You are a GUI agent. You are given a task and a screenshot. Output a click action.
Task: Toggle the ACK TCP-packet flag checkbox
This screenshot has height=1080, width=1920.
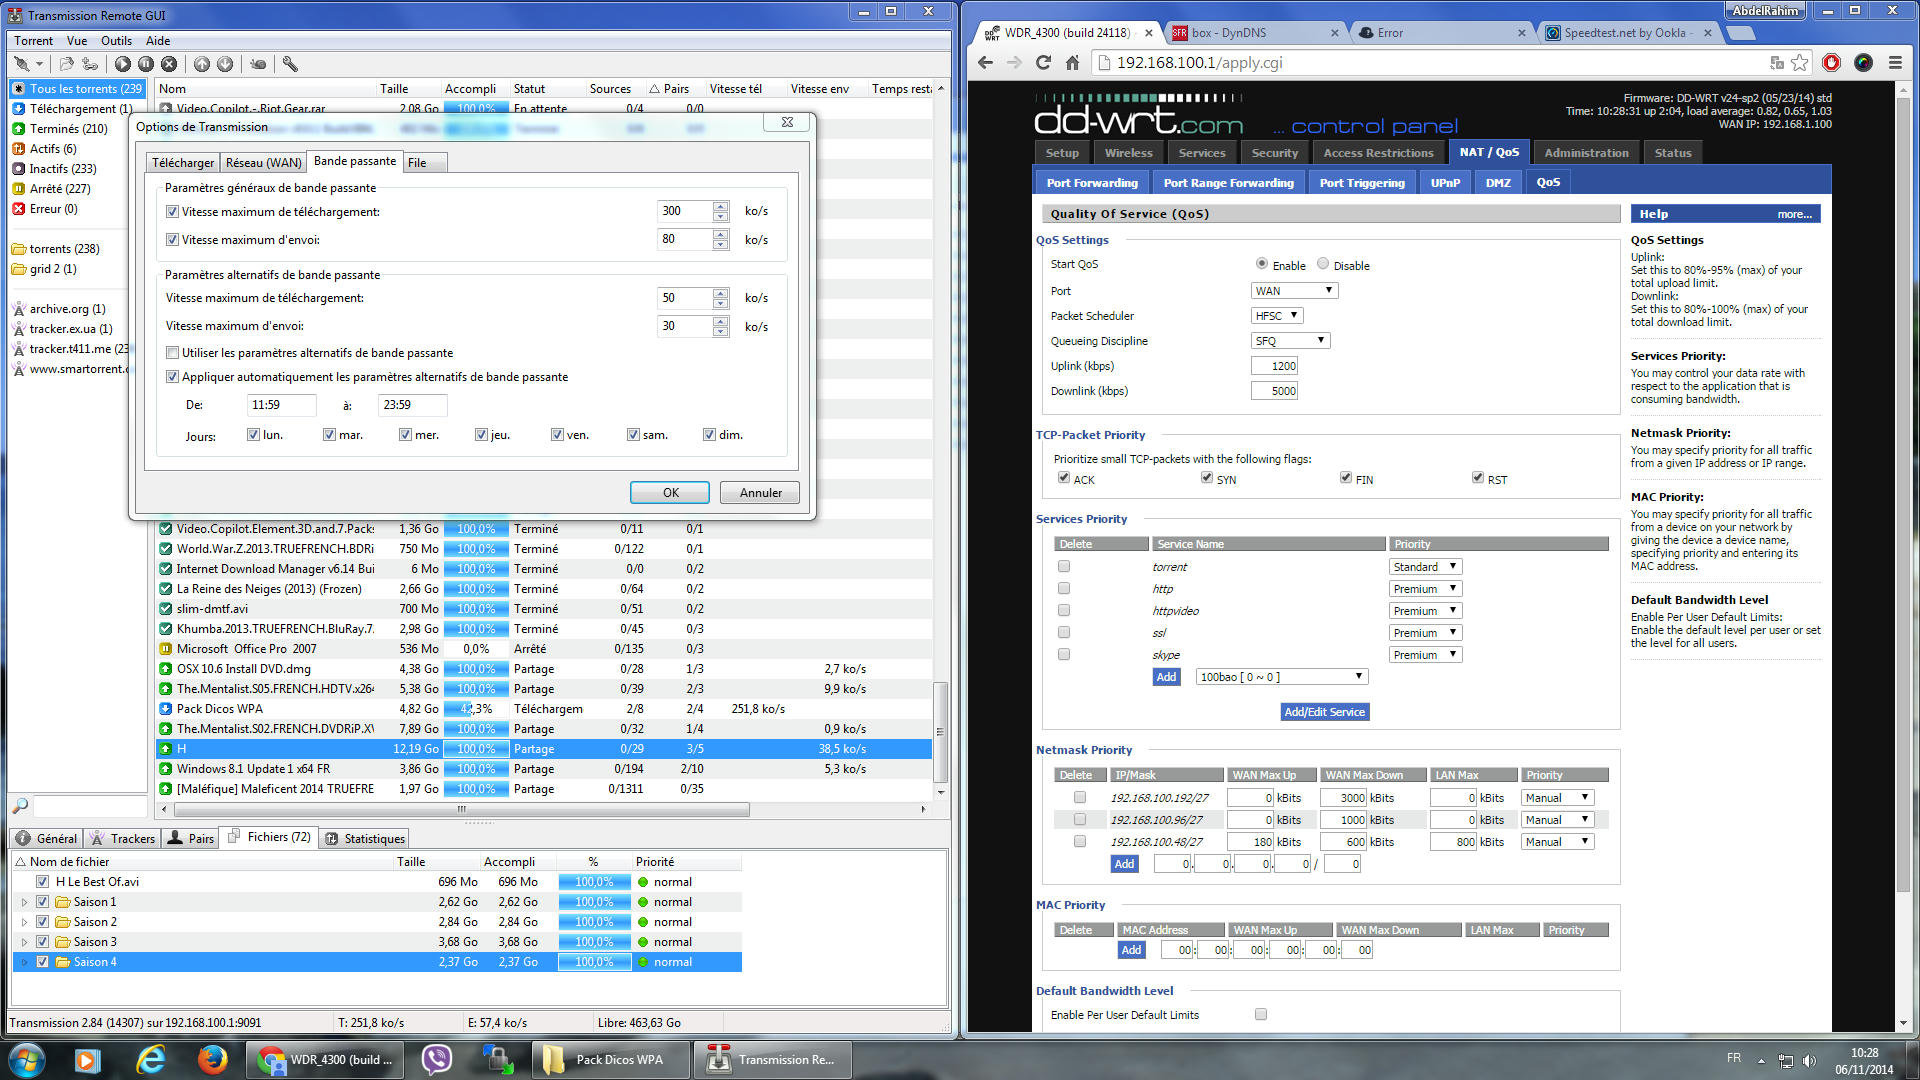click(x=1063, y=478)
